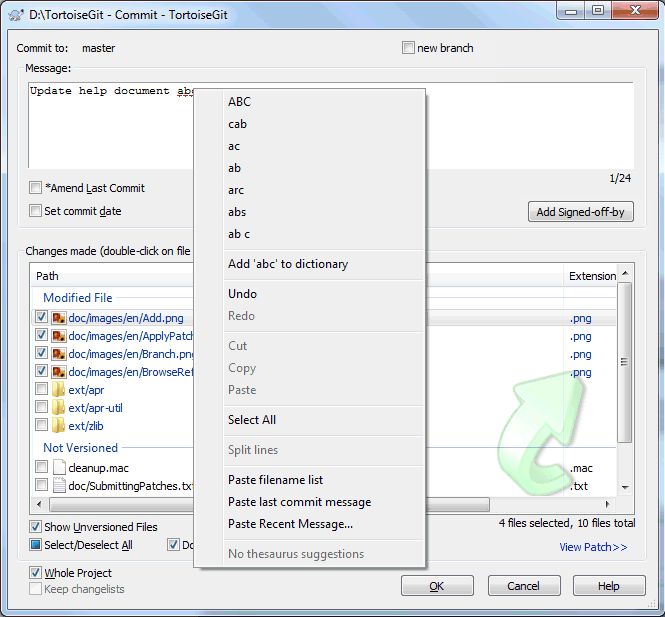Click the image icon for doc/images/en/Branch.png
Image resolution: width=665 pixels, height=617 pixels.
click(x=59, y=354)
